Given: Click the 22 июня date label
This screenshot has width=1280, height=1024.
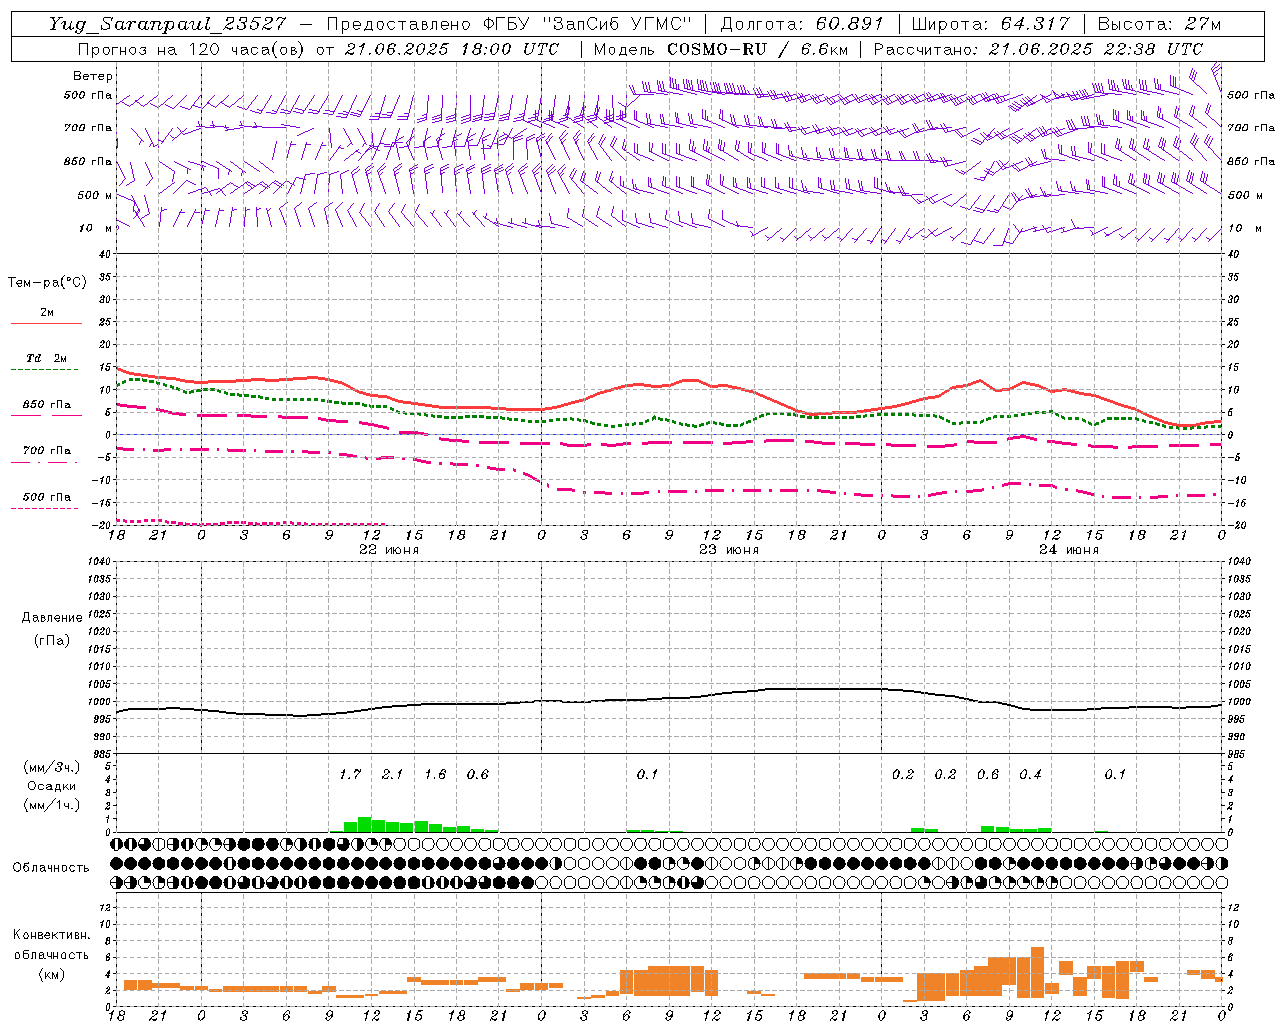Looking at the screenshot, I should click(x=389, y=550).
